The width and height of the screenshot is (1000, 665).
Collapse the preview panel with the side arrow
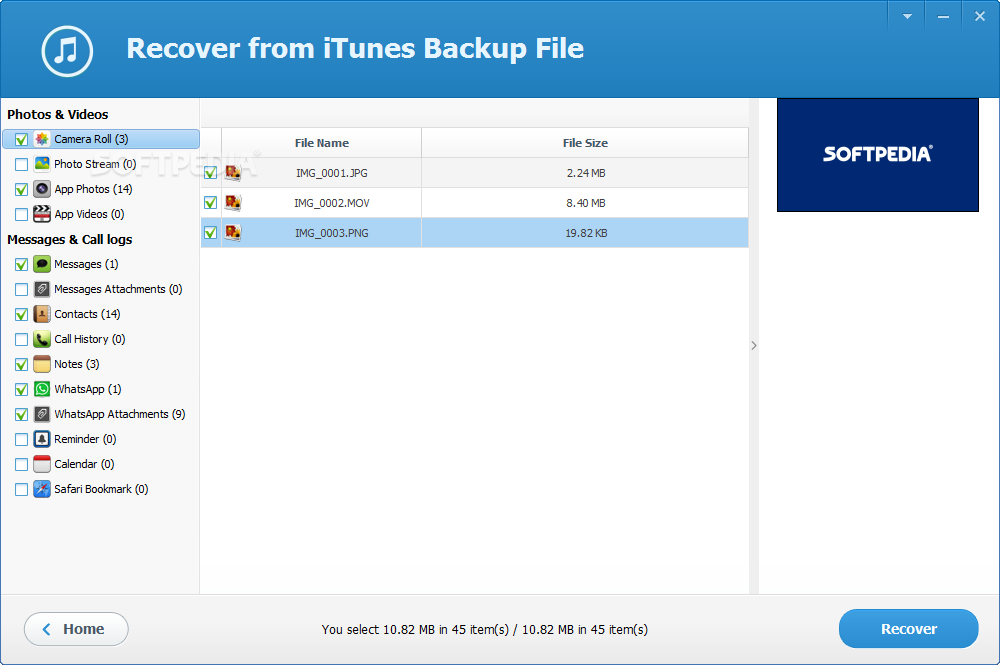tap(754, 346)
